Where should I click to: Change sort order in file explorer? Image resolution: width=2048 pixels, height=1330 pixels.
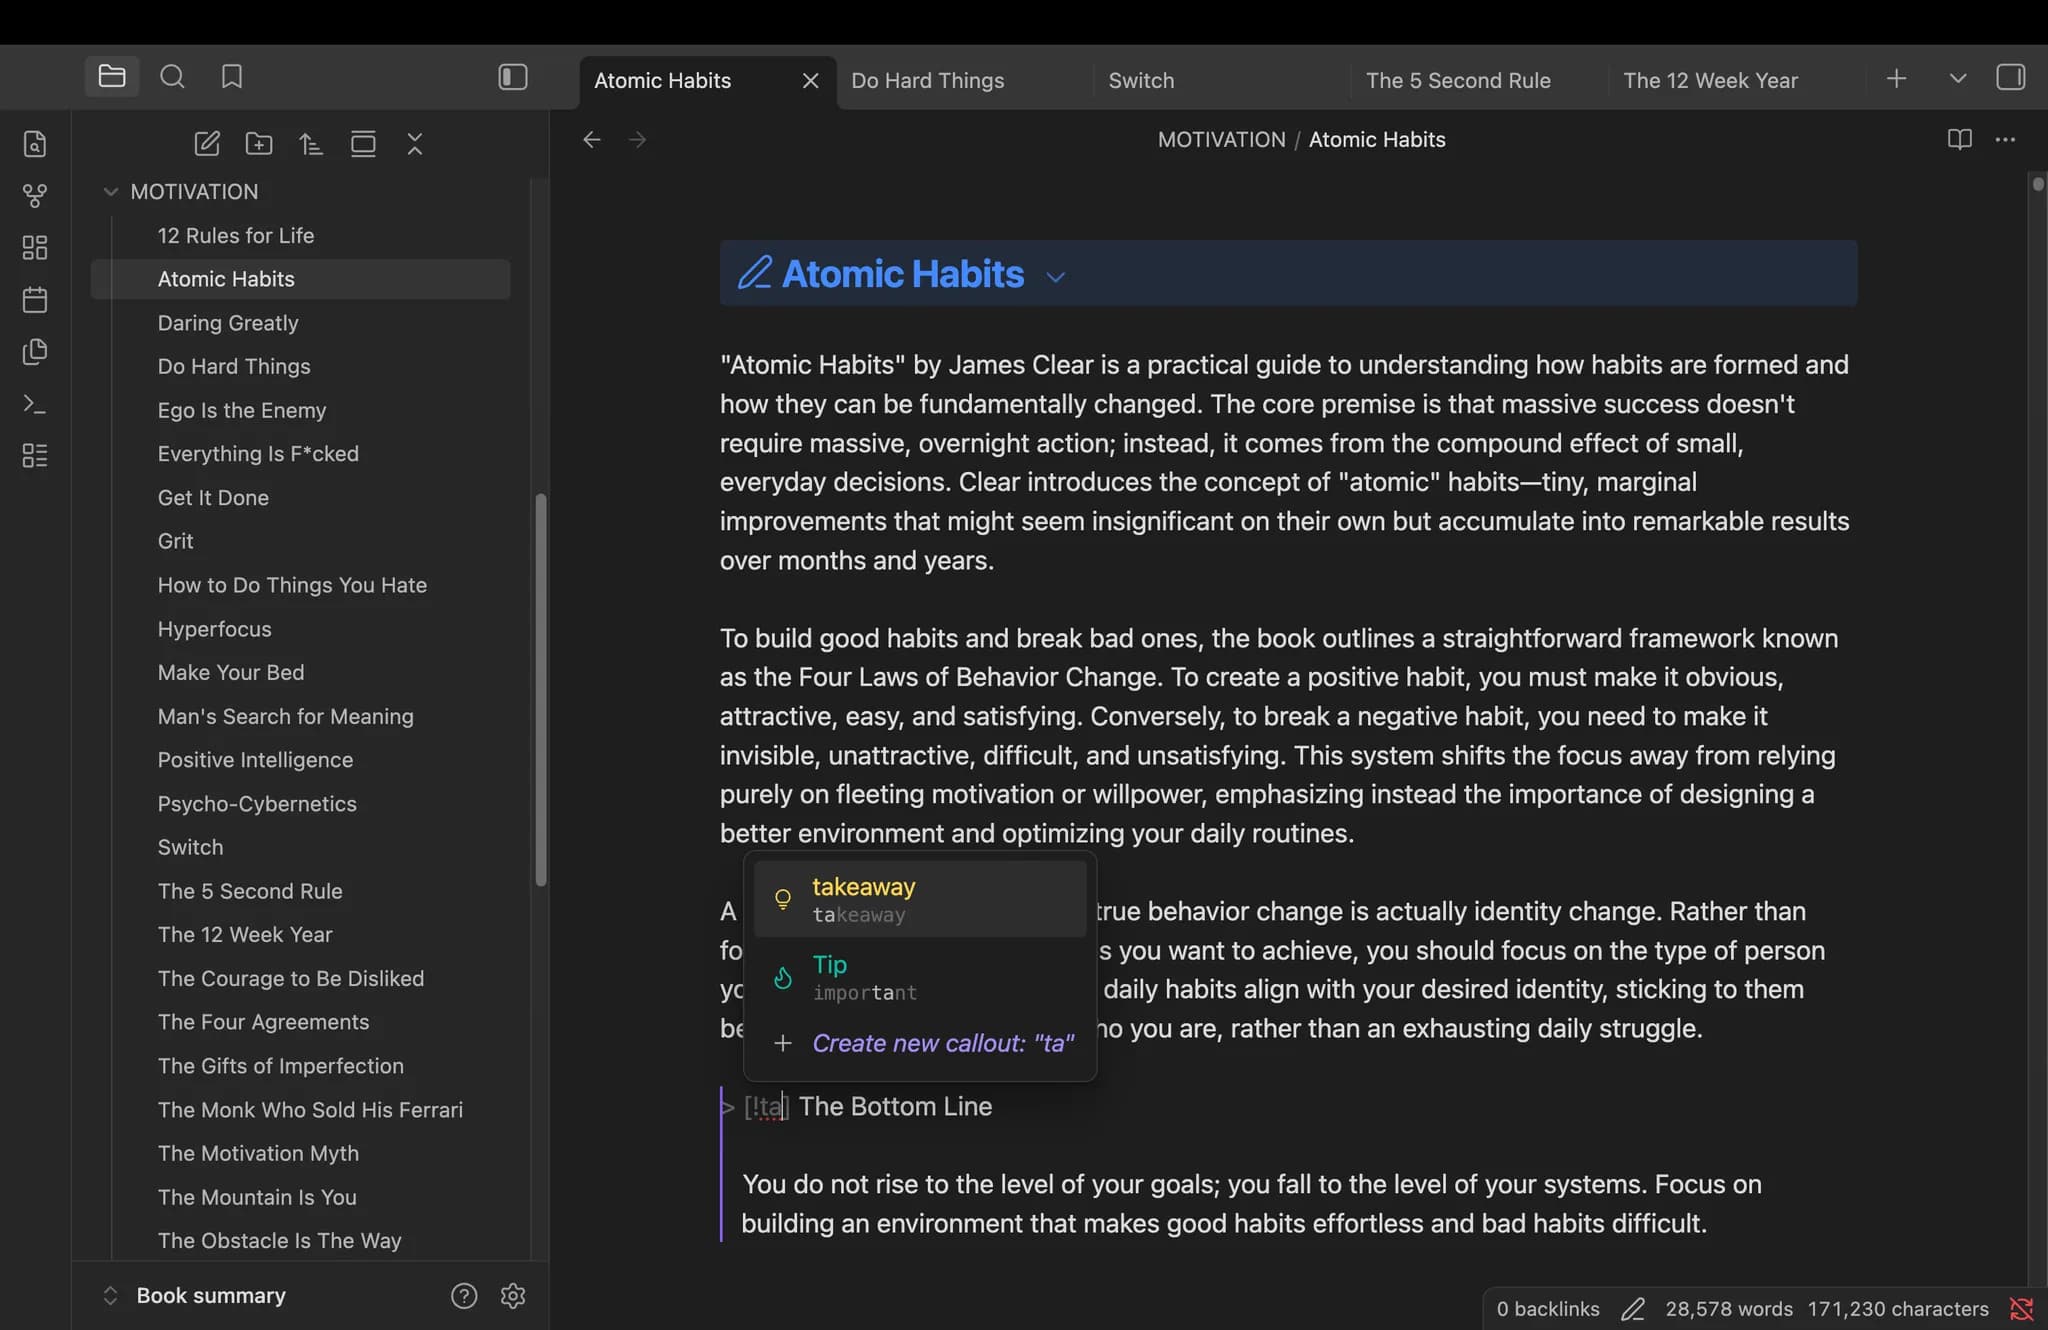tap(311, 144)
